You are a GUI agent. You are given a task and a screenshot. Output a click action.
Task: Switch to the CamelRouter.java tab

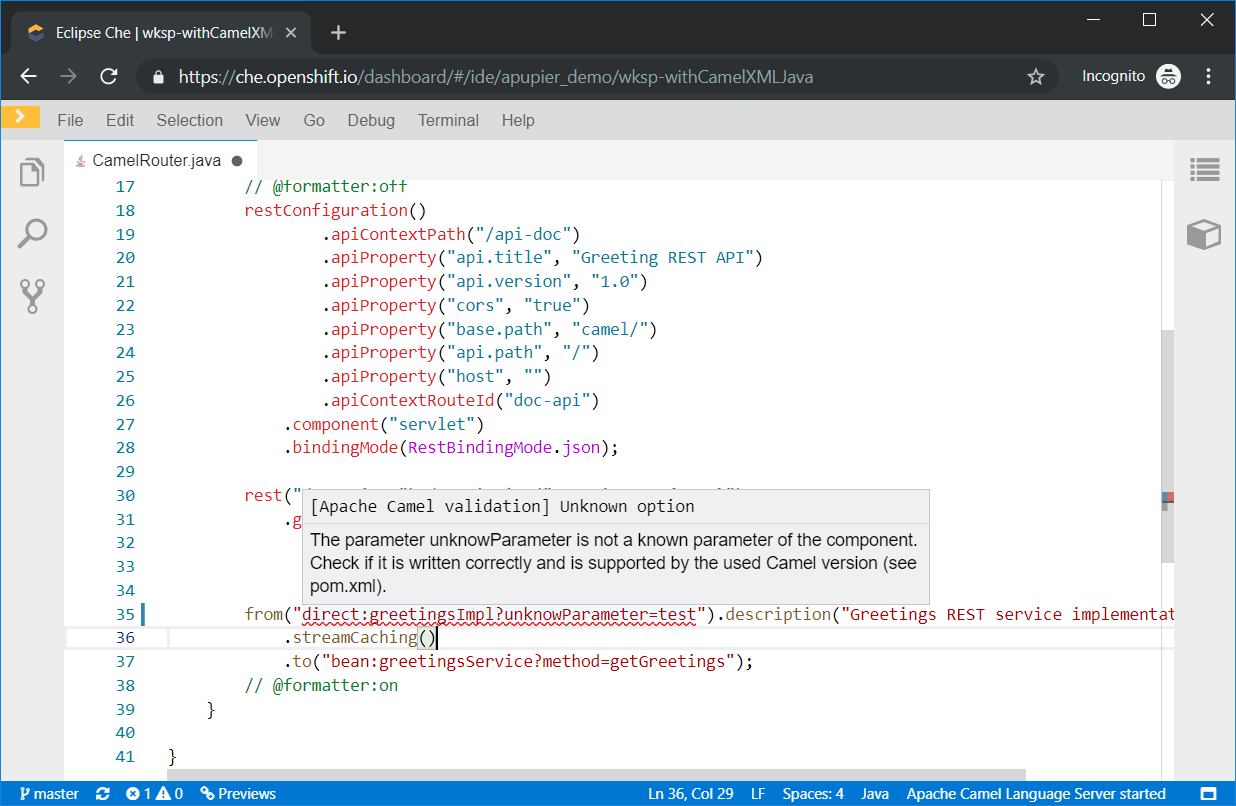pos(156,160)
